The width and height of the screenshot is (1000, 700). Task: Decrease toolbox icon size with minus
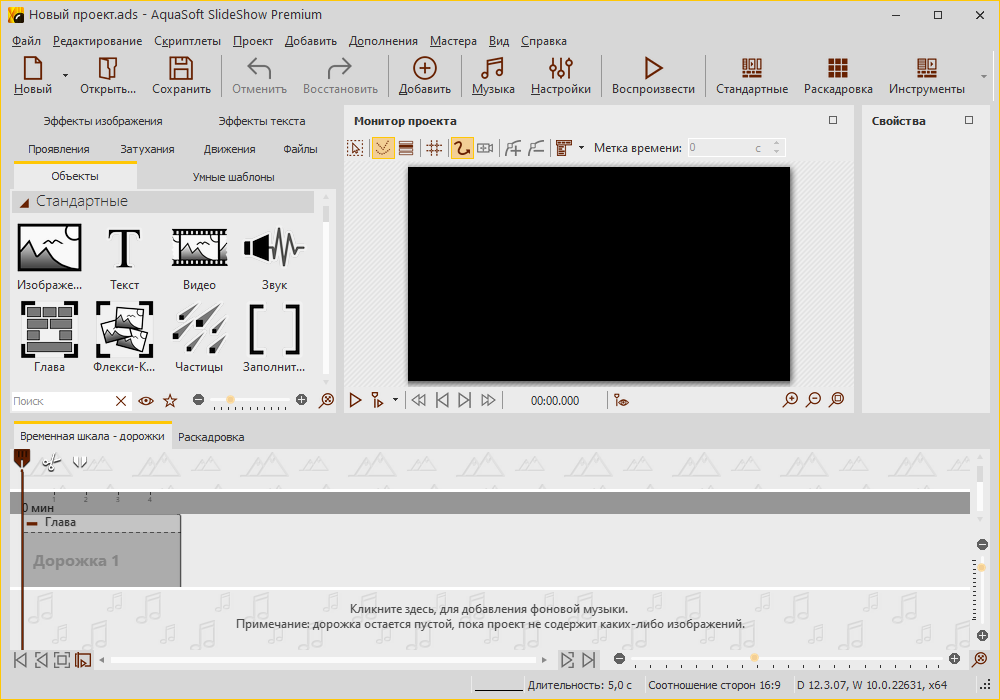(198, 400)
